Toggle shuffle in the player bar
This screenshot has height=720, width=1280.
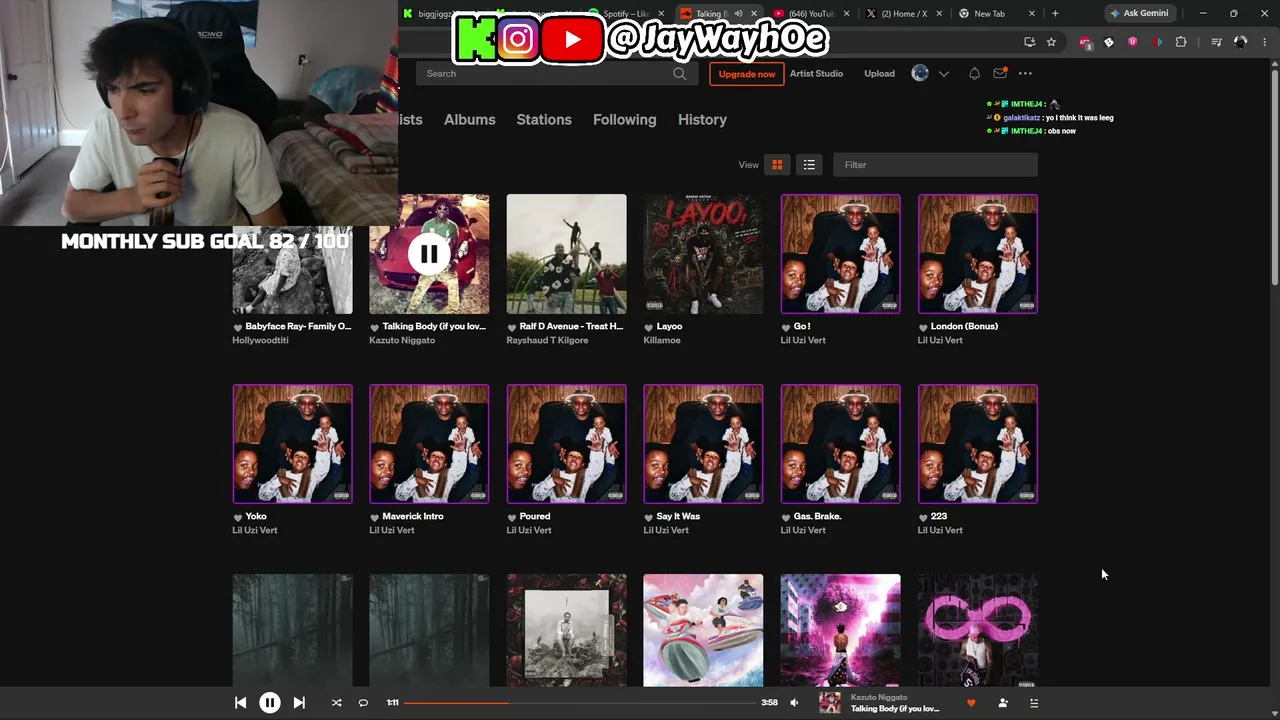(336, 703)
